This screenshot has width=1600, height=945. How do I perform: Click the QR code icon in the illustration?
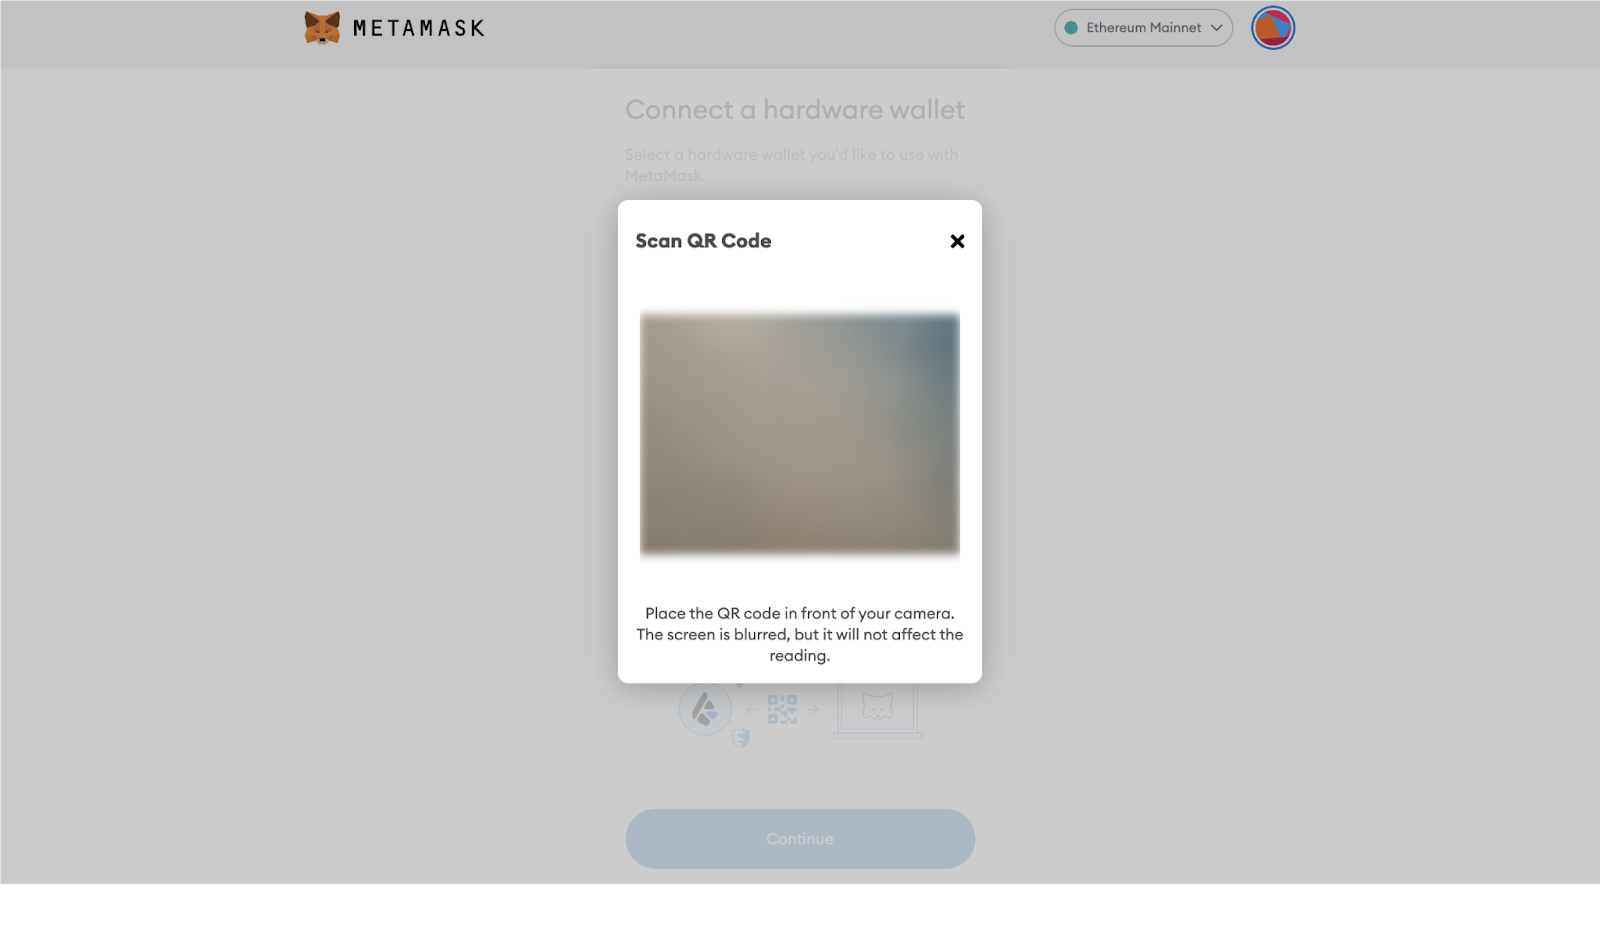point(782,709)
